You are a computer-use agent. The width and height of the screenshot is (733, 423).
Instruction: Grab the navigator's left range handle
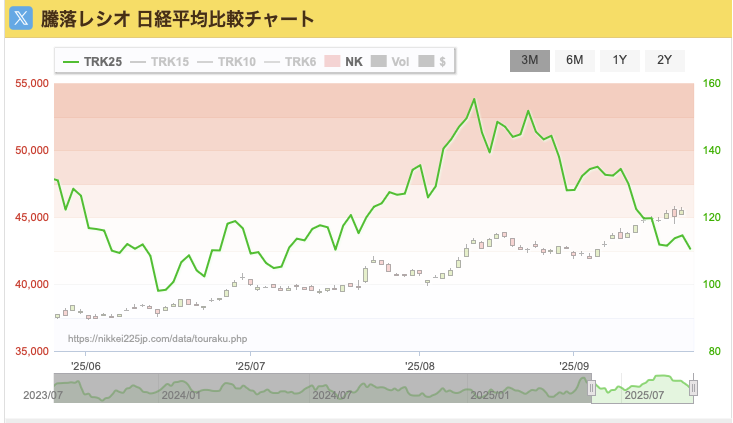[592, 388]
